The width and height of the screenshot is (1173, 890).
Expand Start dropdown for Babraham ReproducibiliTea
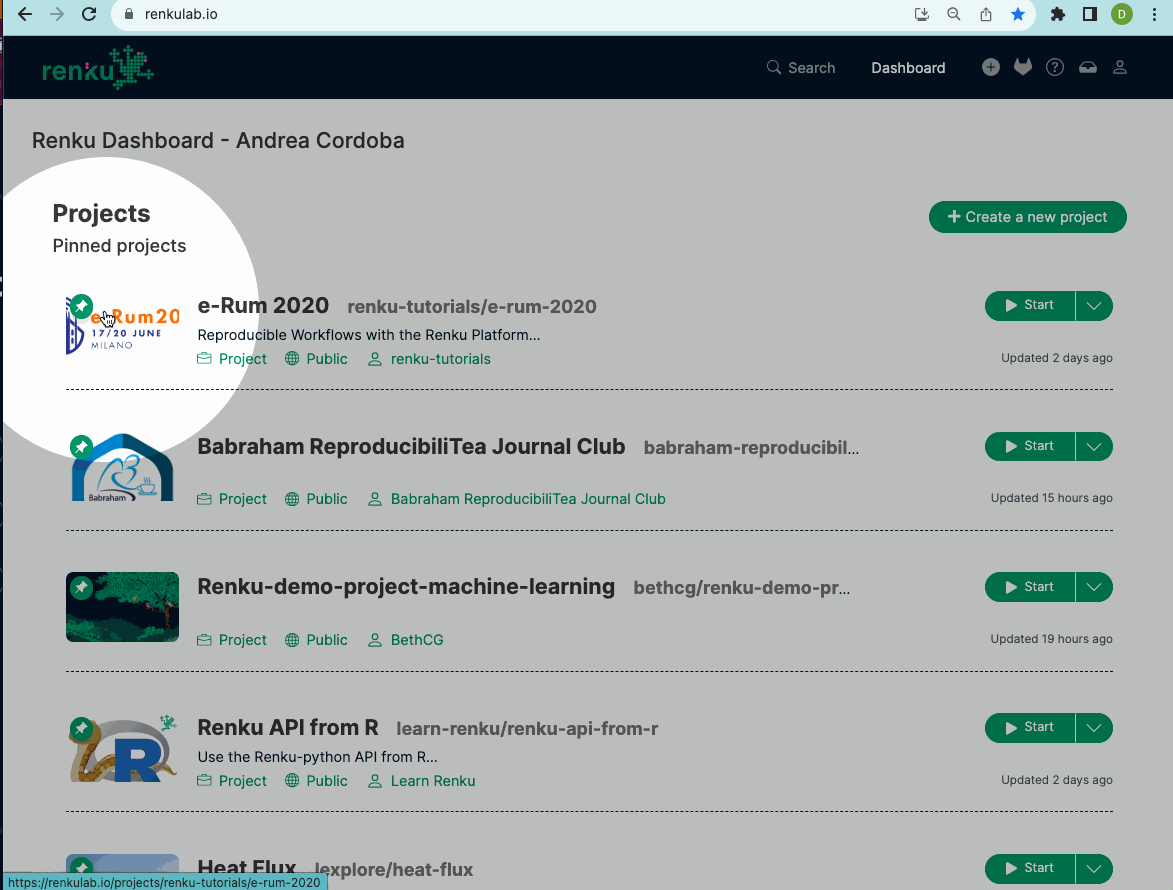1094,447
